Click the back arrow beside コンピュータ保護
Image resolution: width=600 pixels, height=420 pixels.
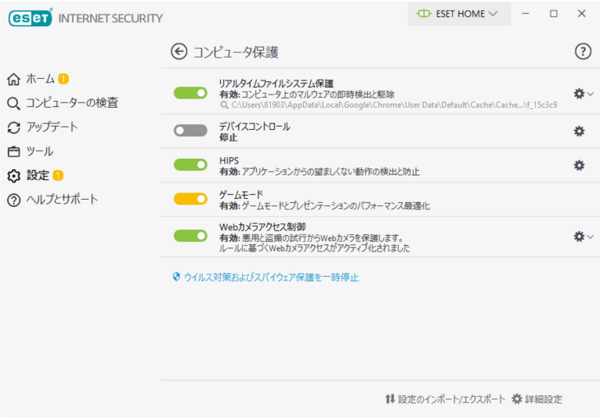tap(179, 51)
